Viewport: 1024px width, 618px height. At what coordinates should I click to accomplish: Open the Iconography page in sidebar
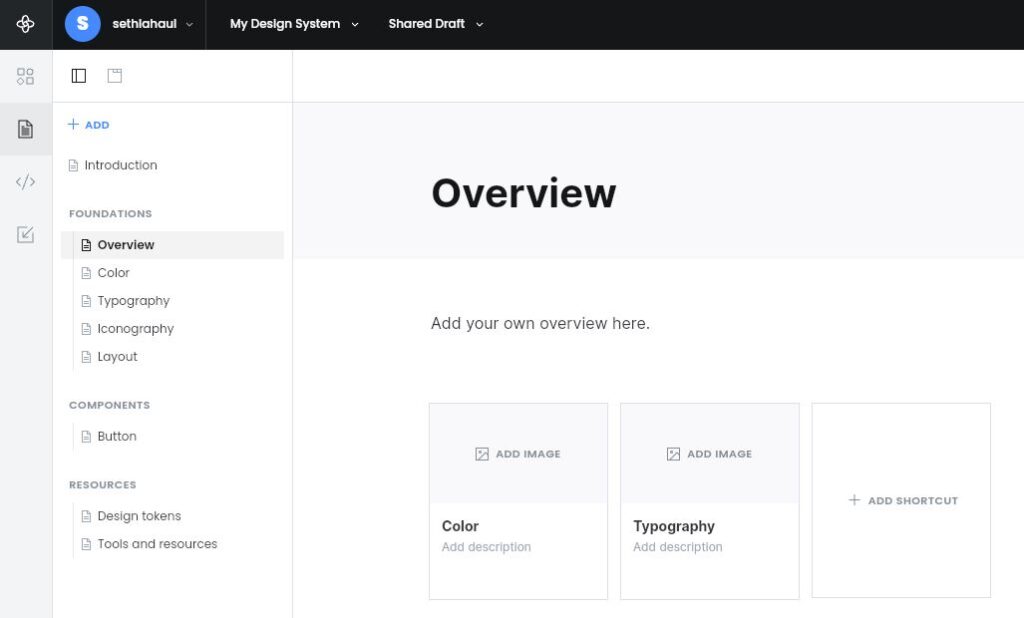135,329
